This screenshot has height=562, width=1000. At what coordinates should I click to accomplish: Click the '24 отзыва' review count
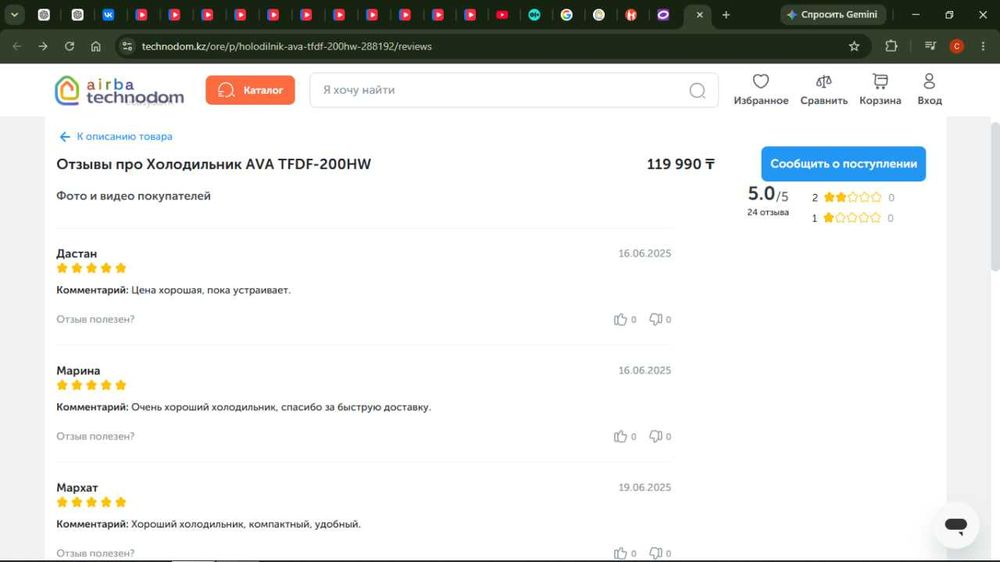(768, 212)
